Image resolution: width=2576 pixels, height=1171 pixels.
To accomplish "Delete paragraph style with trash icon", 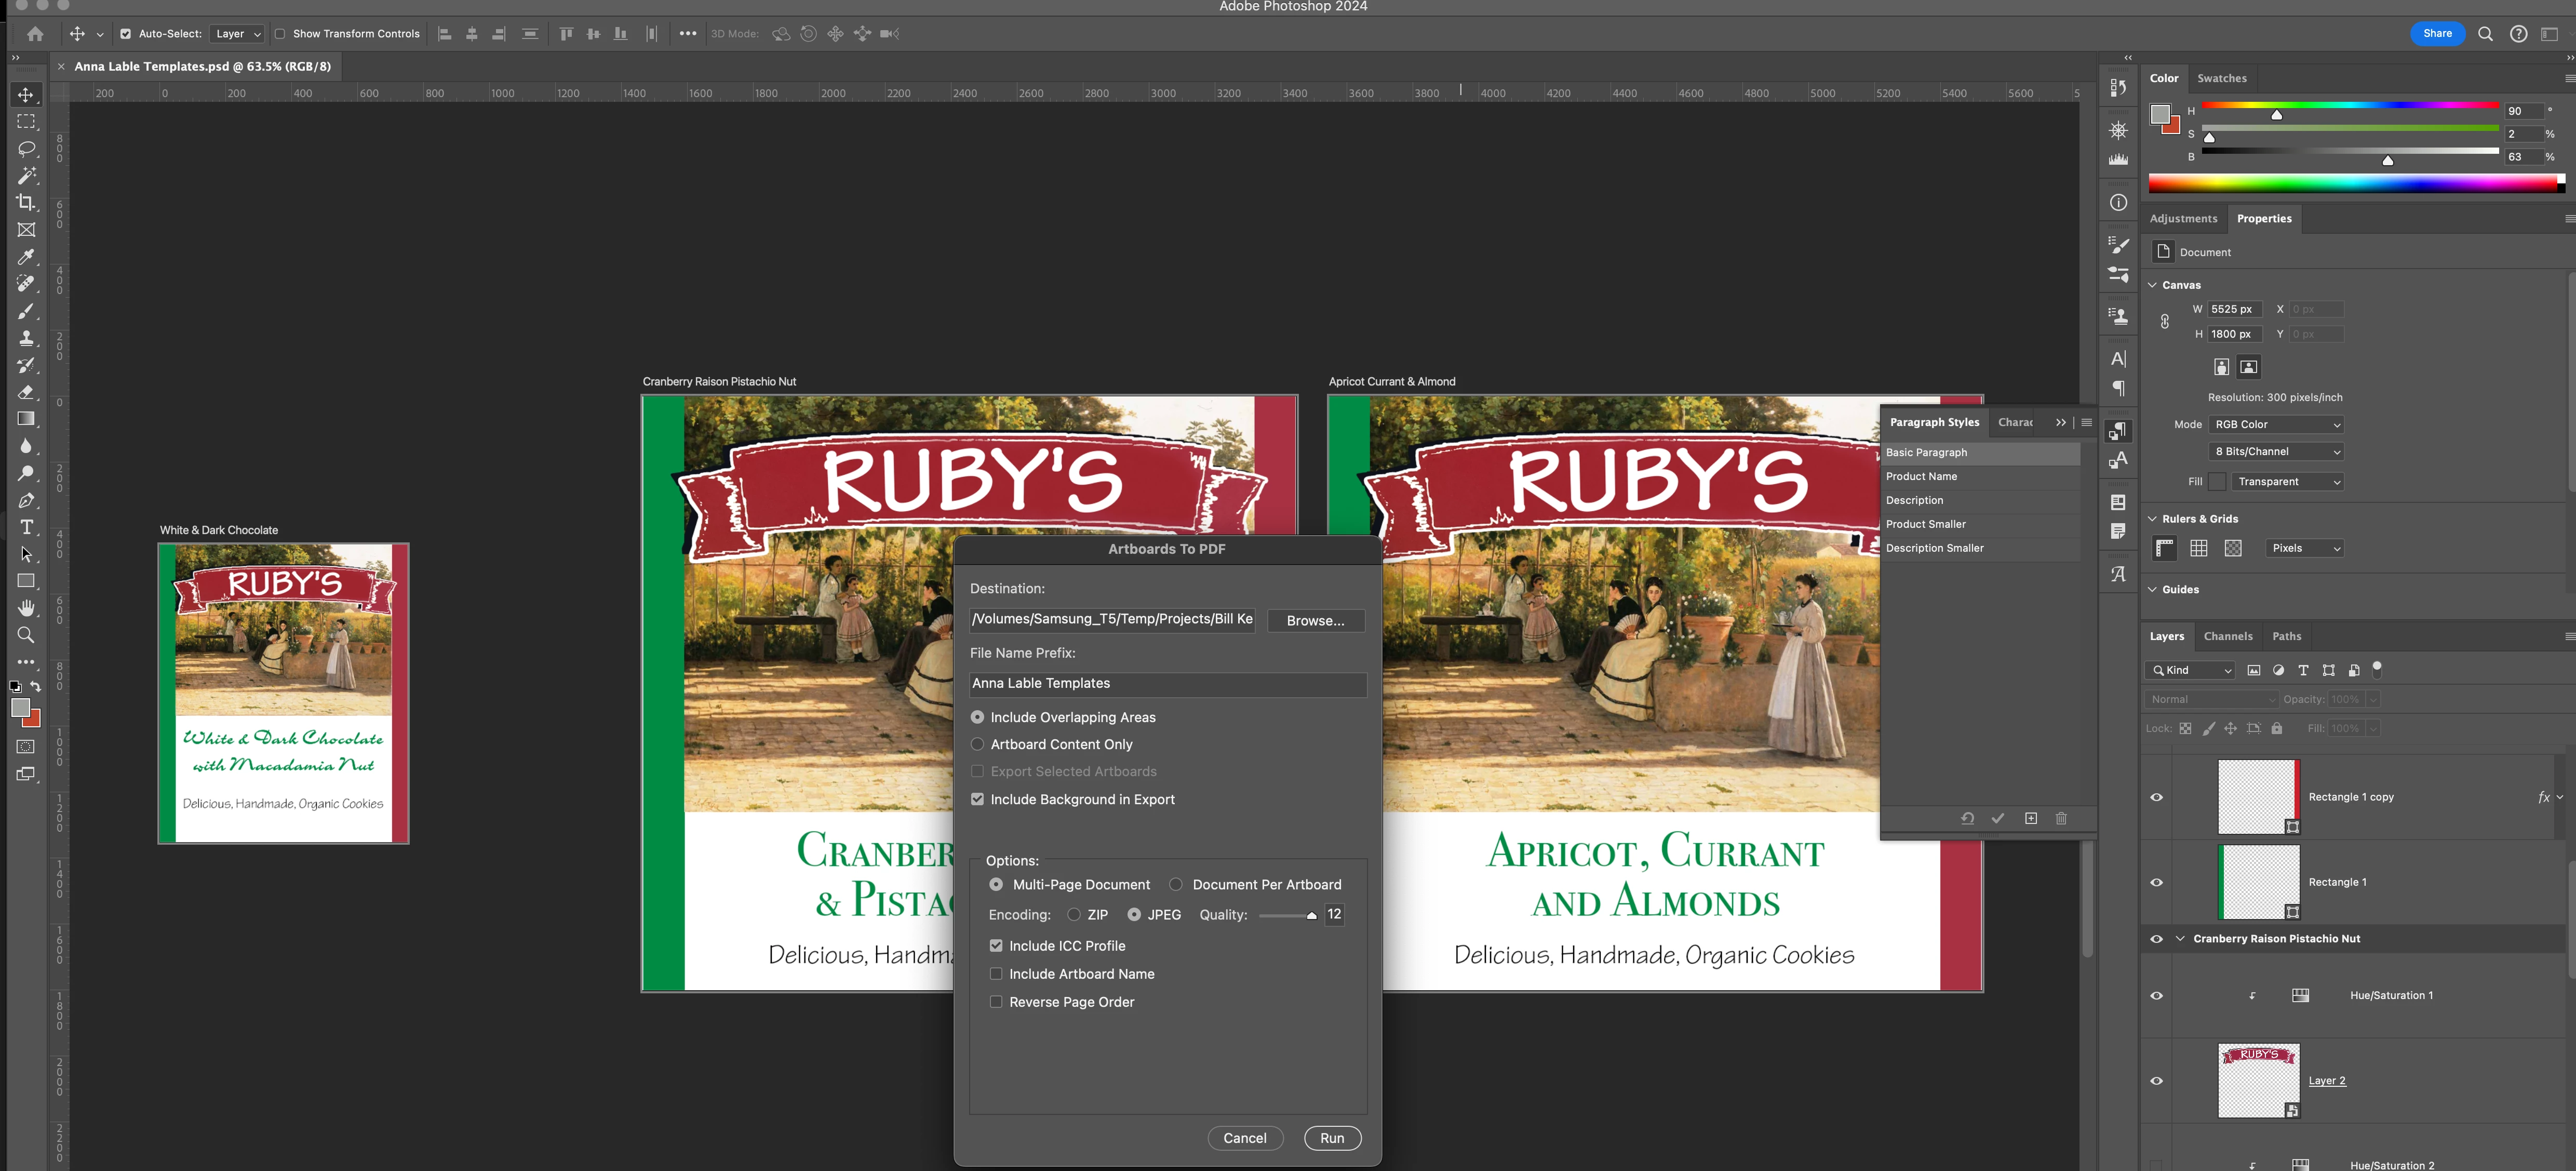I will coord(2060,818).
